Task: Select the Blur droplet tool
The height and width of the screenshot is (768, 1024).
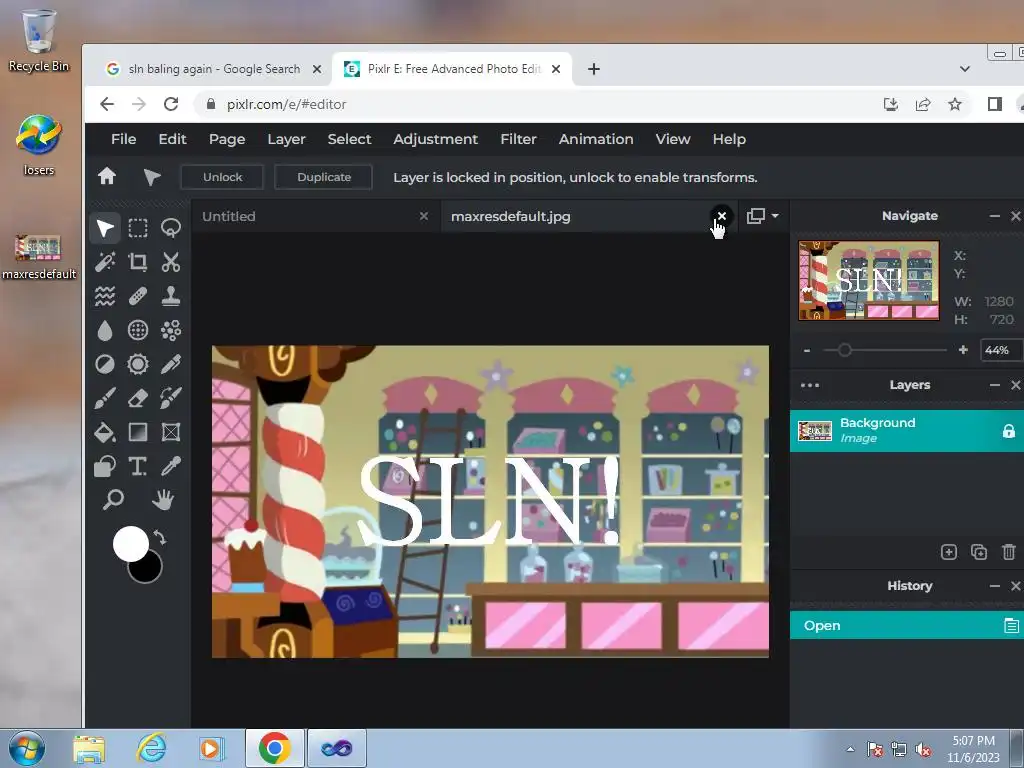Action: pyautogui.click(x=104, y=330)
